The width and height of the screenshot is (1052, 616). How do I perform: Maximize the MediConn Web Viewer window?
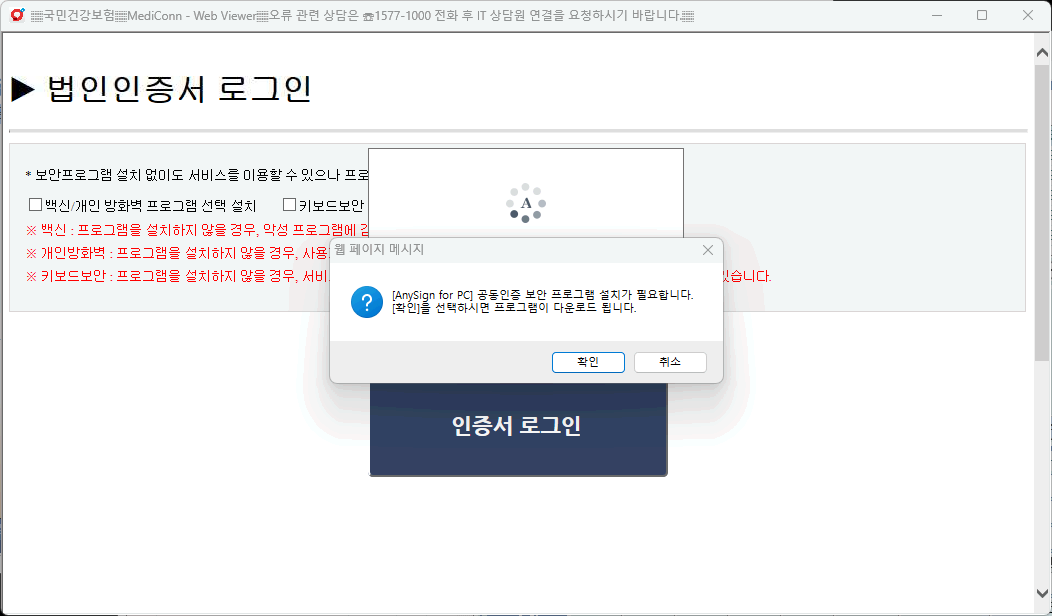[982, 16]
